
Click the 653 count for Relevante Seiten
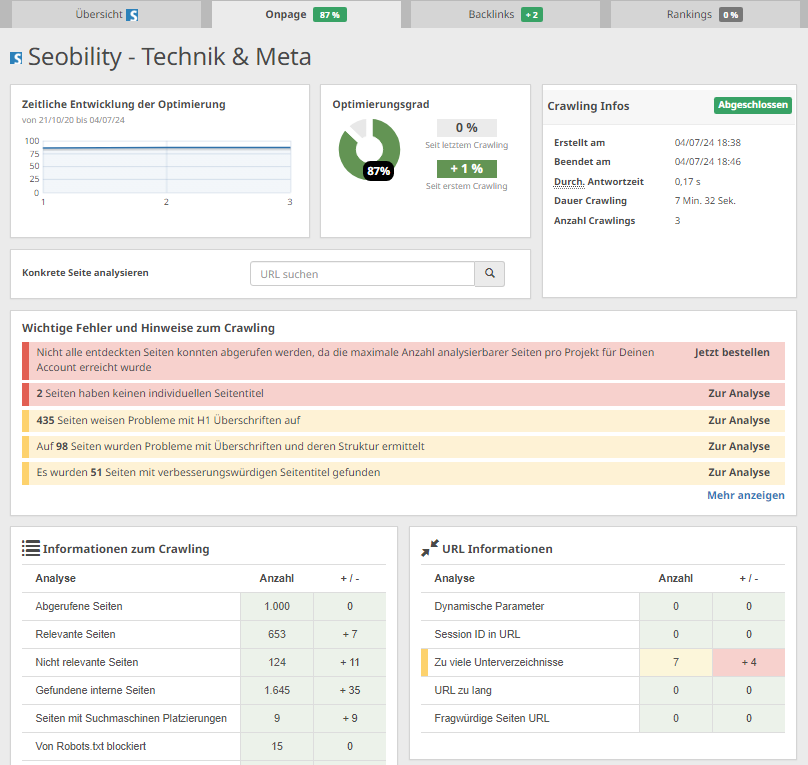coord(277,634)
